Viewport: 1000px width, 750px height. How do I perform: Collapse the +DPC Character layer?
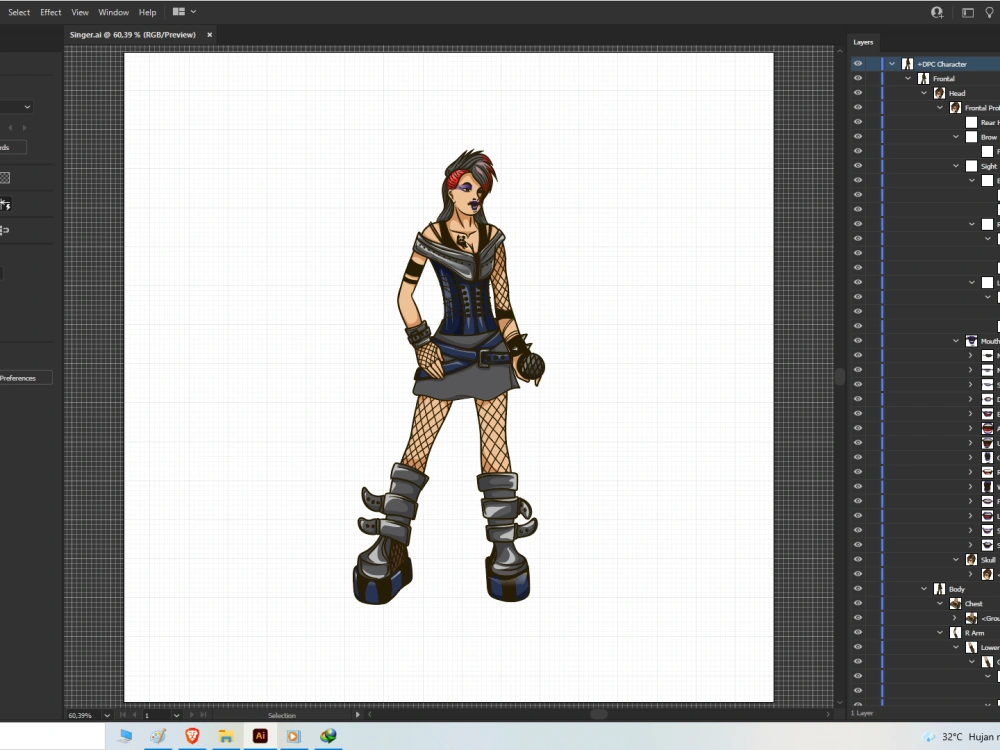click(x=892, y=64)
